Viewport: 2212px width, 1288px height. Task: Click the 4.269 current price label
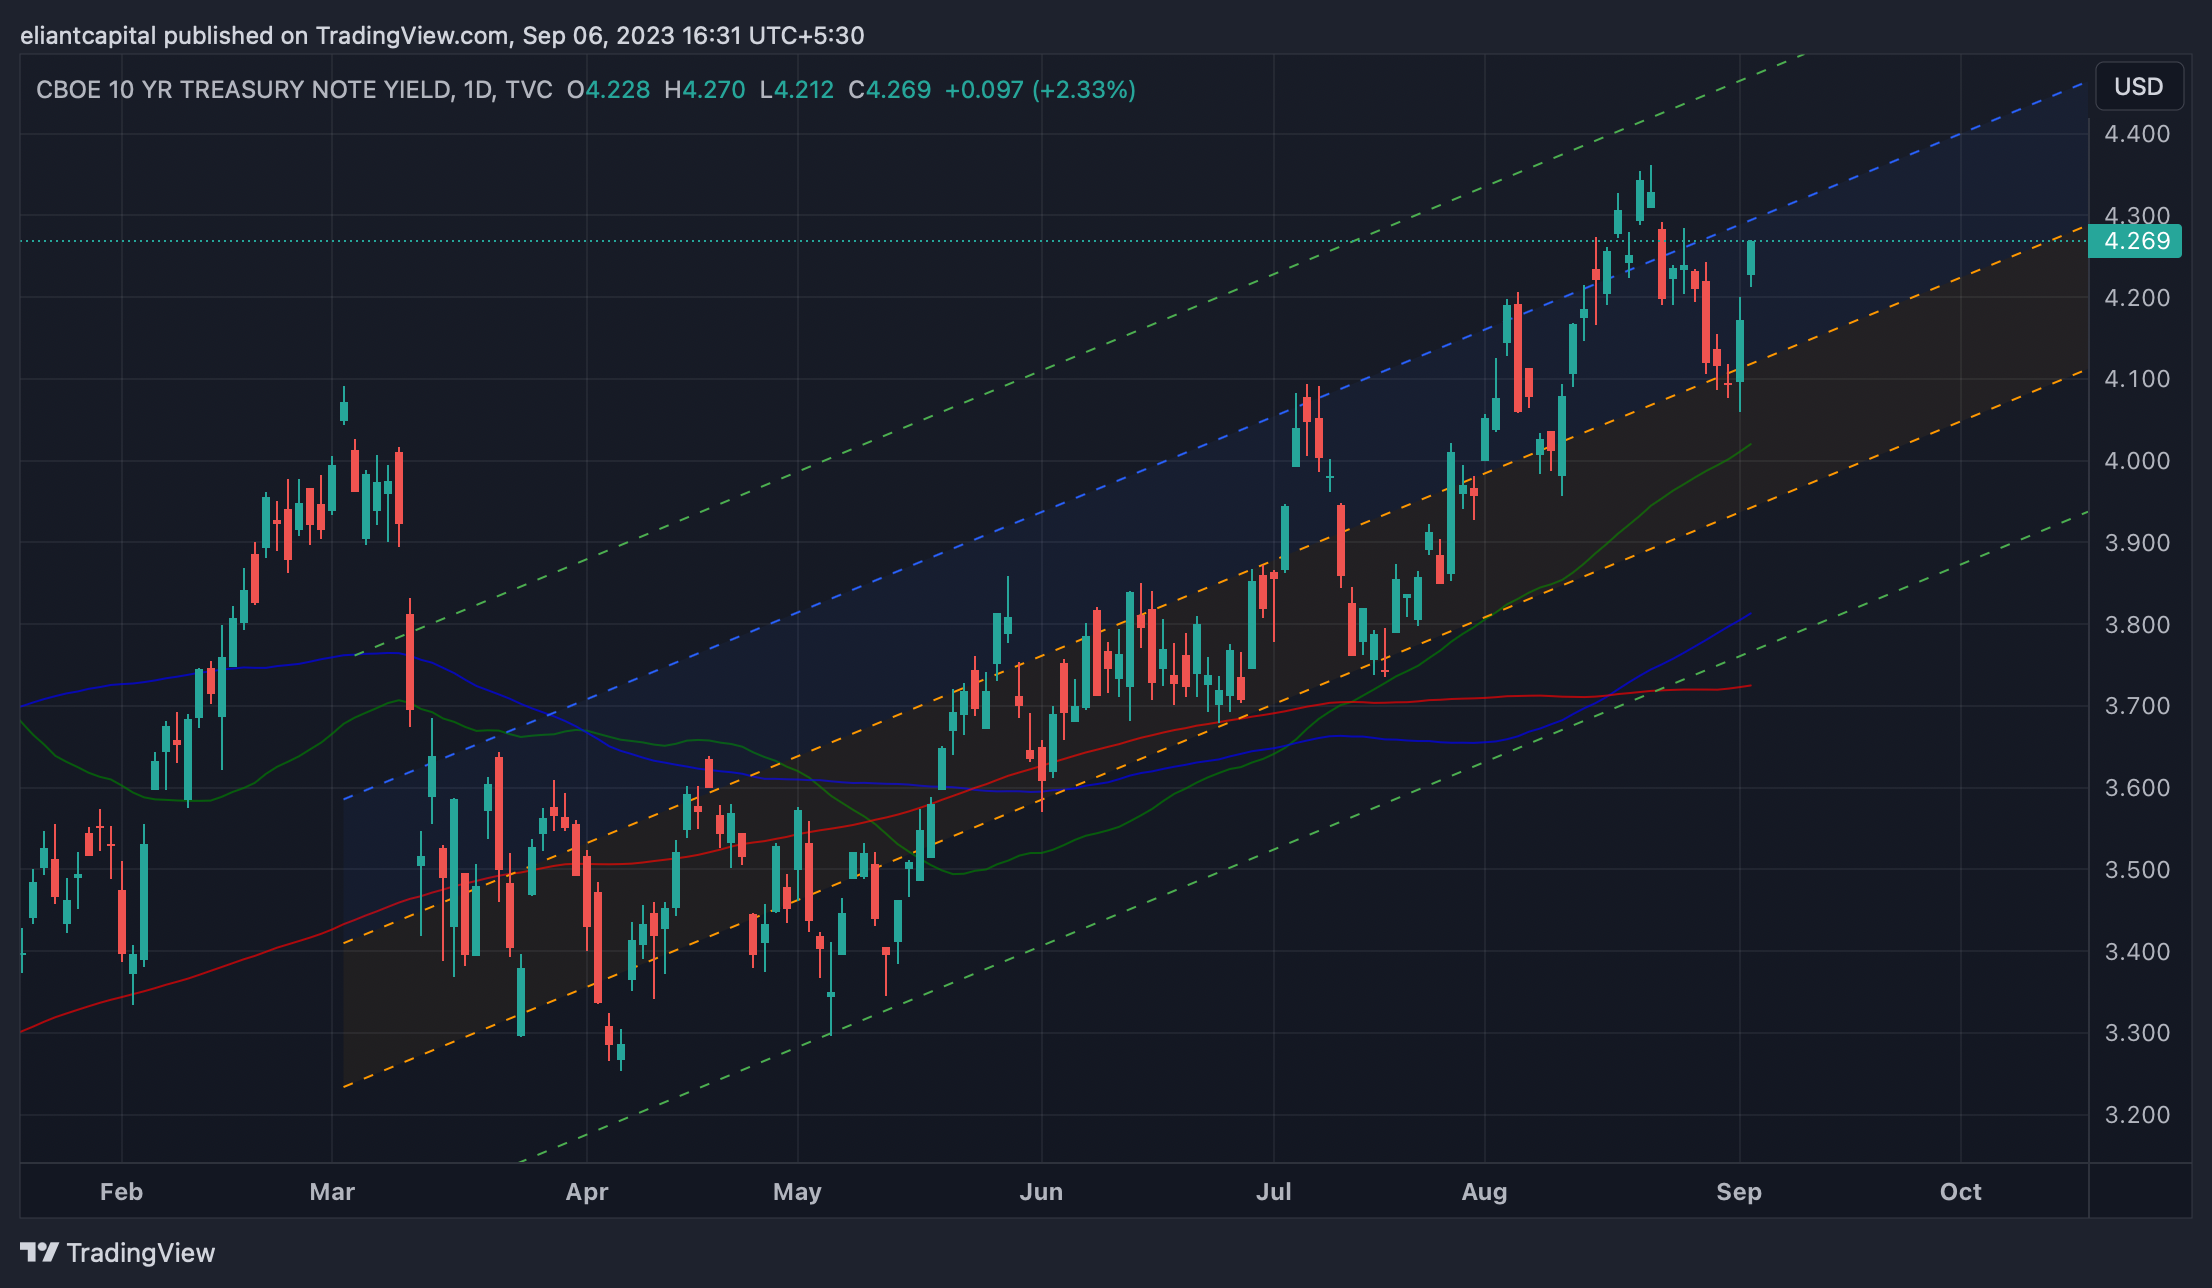2136,241
